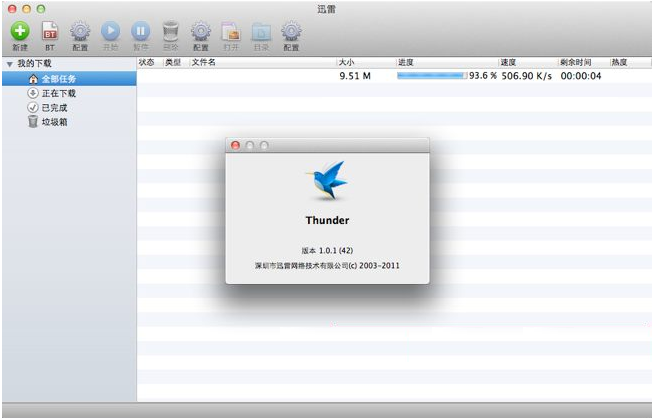Screen dimensions: 653x418
Task: Collapse the 我的下载 disclosure triangle
Action: tap(10, 64)
